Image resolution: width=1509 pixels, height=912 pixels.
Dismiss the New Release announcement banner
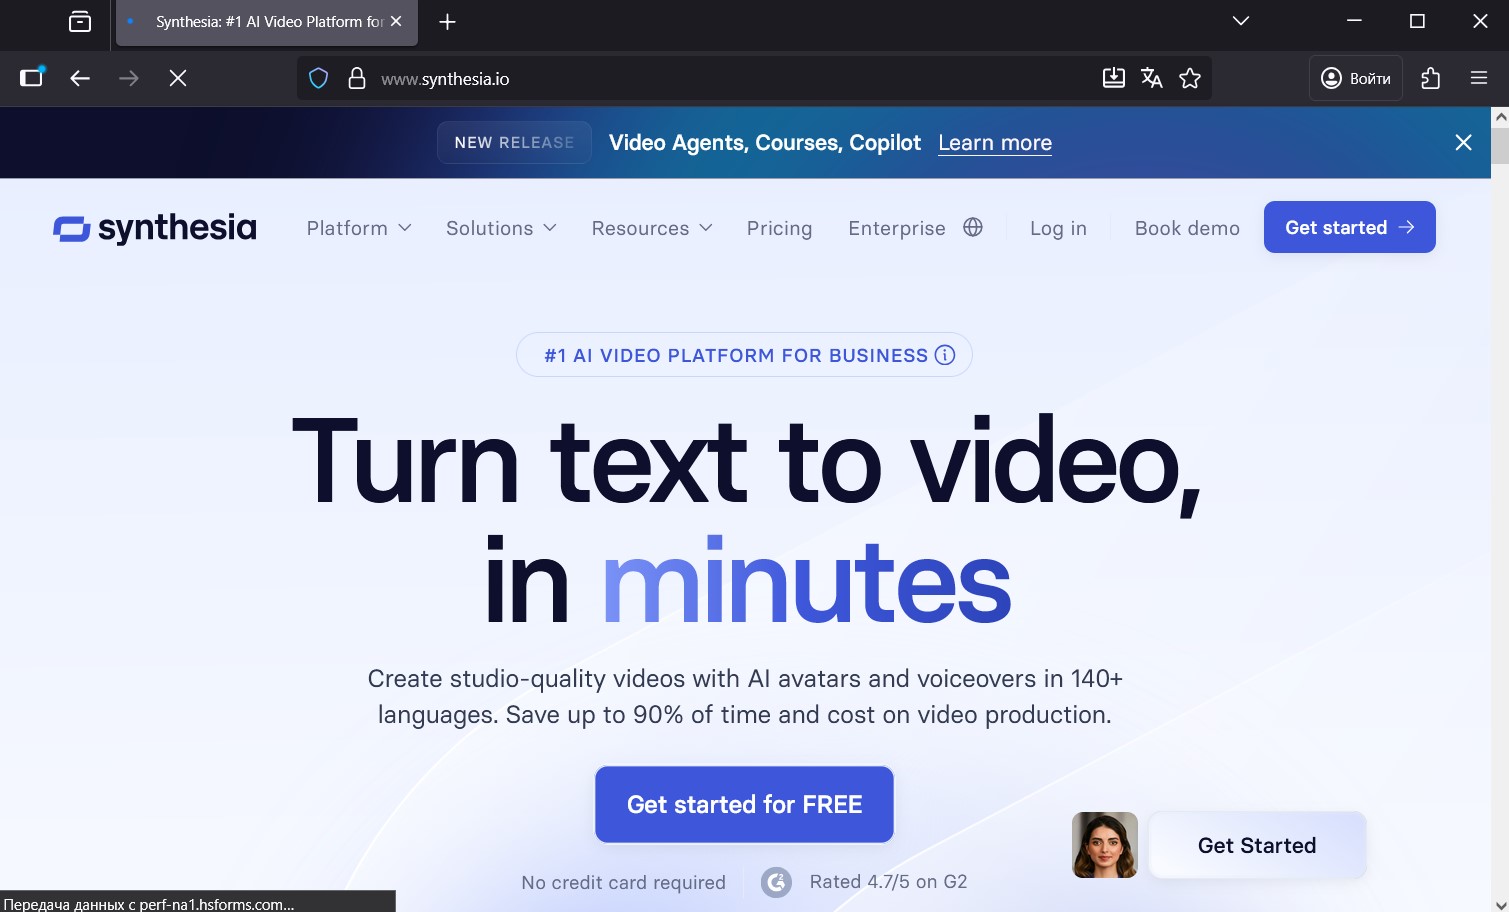coord(1463,143)
